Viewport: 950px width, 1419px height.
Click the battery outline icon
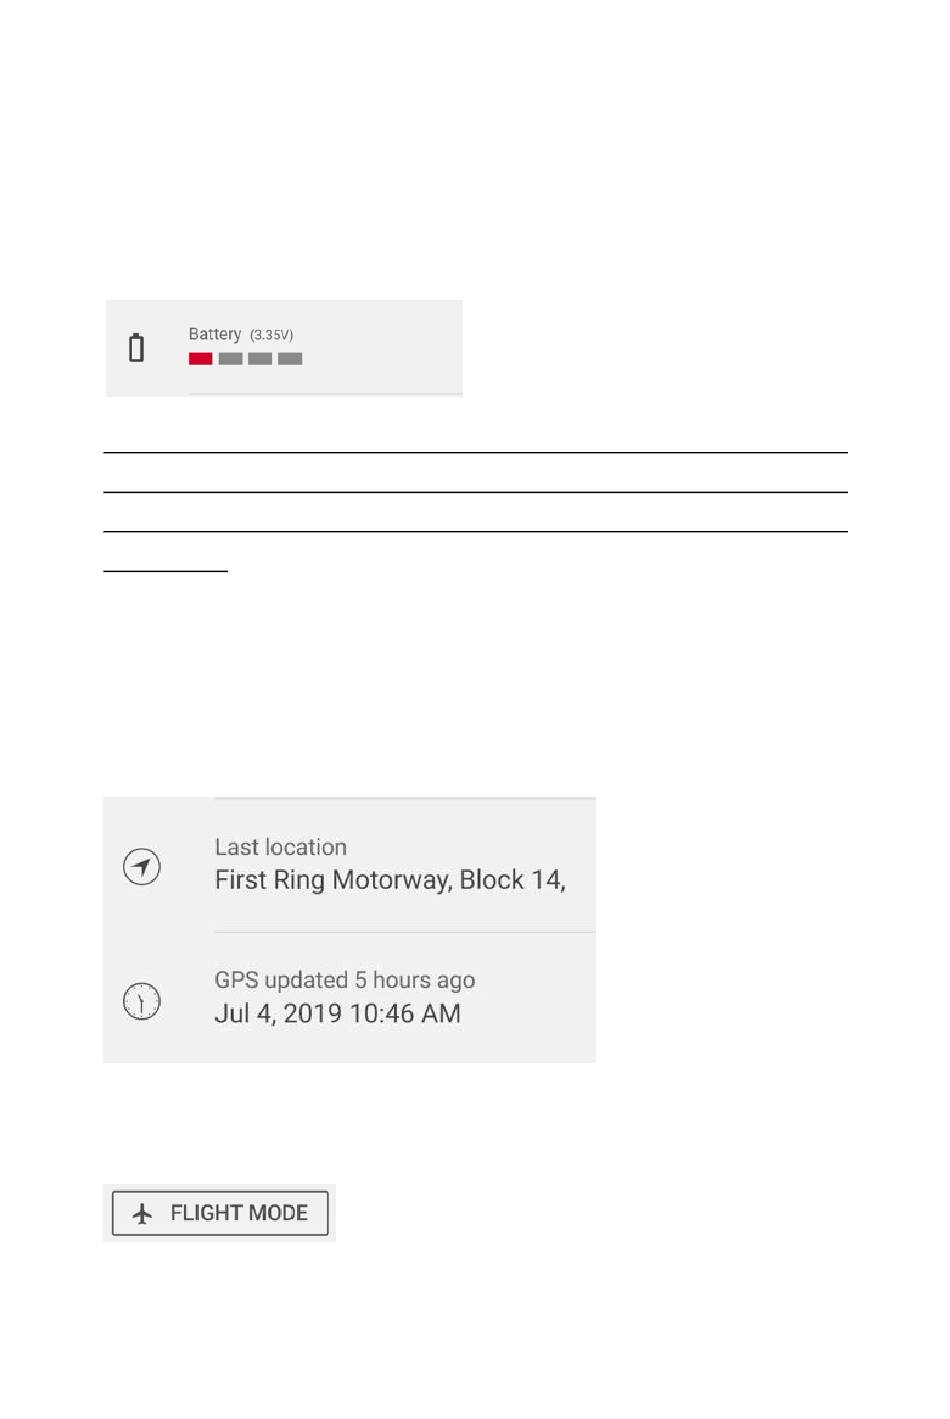137,348
